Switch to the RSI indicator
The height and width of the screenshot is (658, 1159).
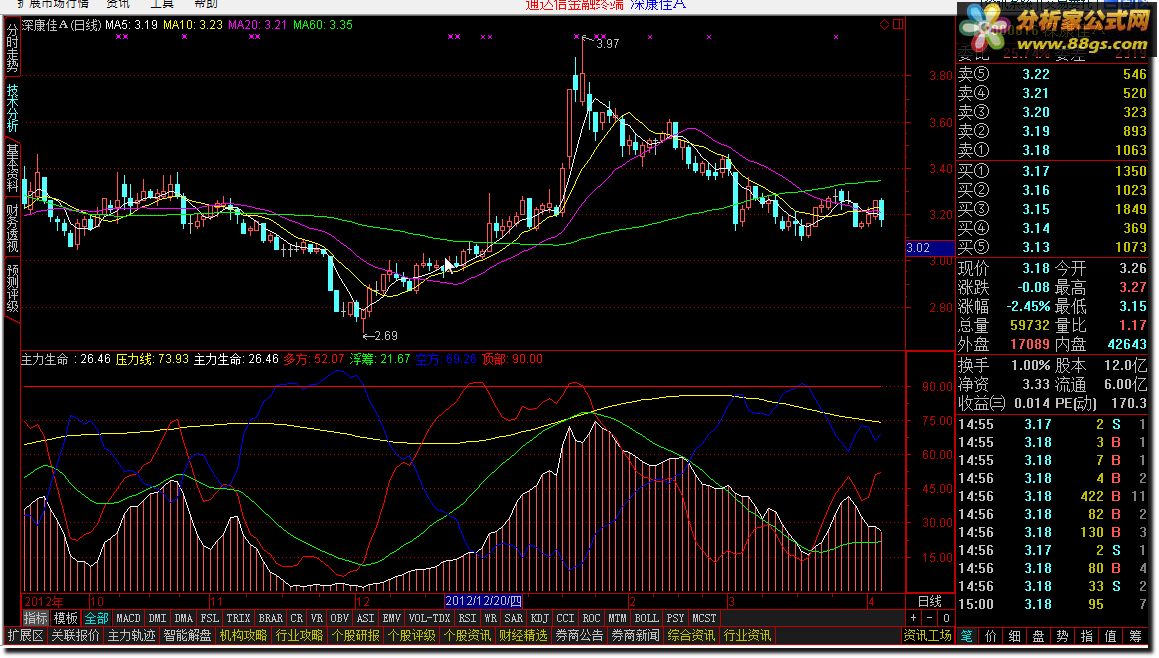point(467,618)
